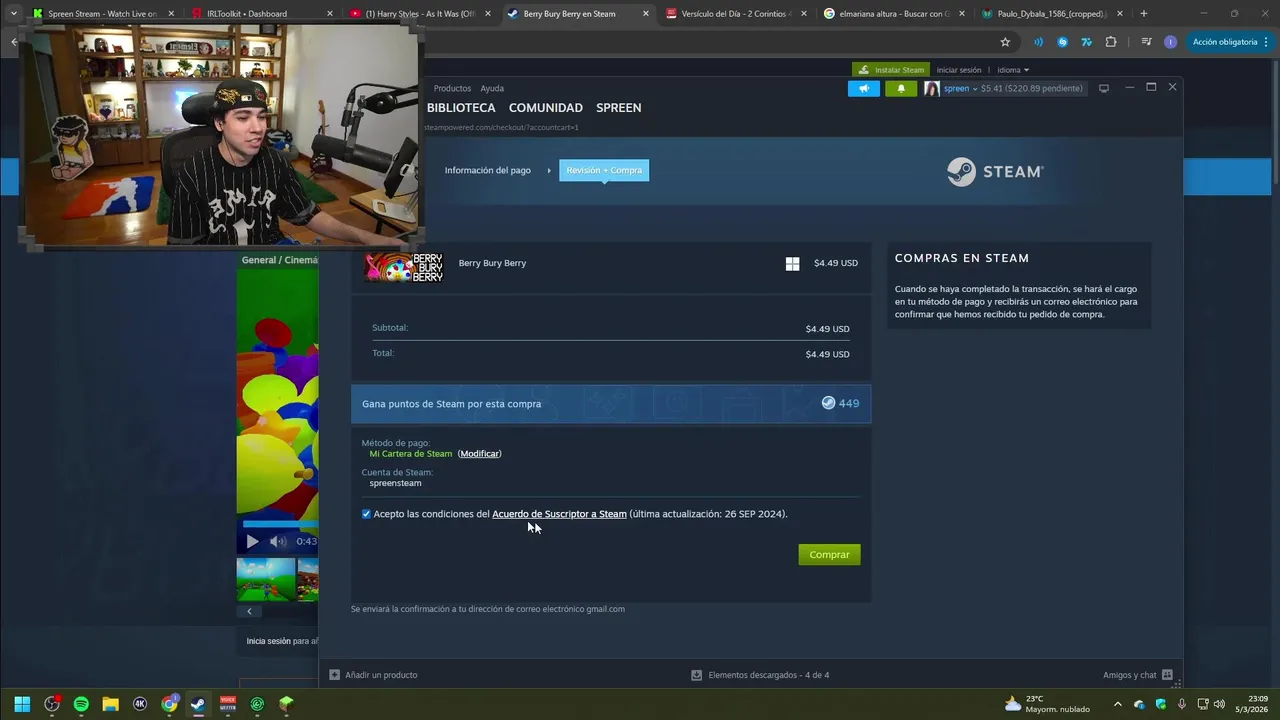
Task: Expand the idioma language dropdown
Action: (x=1013, y=70)
